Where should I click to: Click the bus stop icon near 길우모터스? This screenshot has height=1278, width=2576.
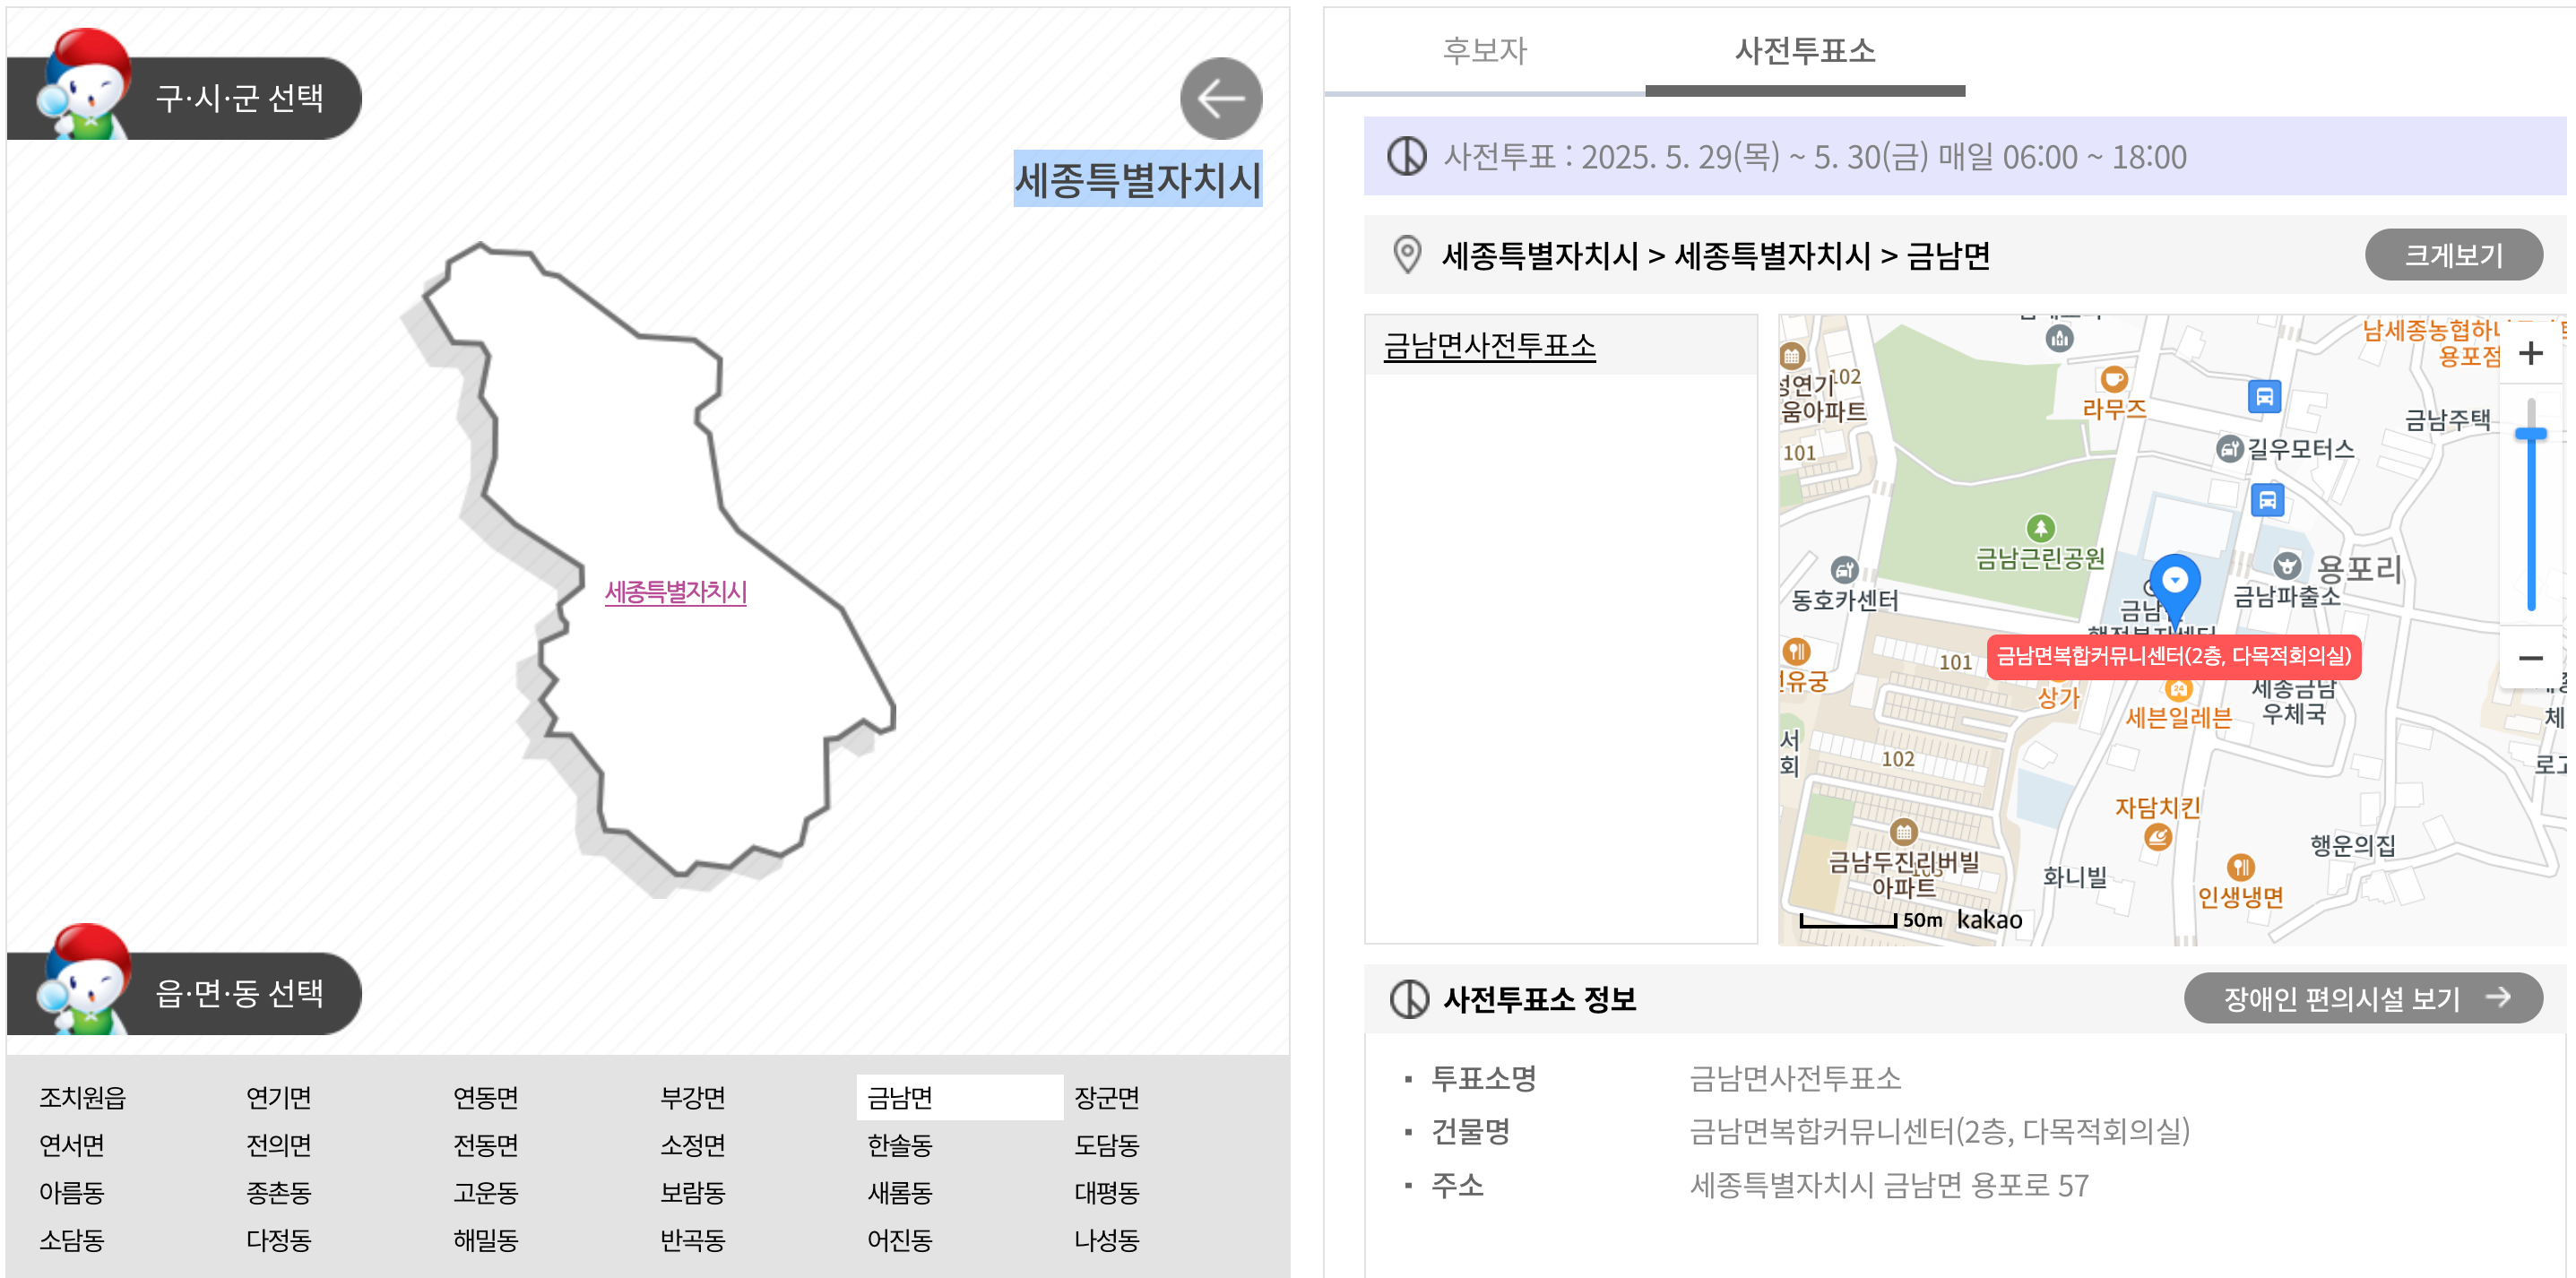tap(2265, 396)
